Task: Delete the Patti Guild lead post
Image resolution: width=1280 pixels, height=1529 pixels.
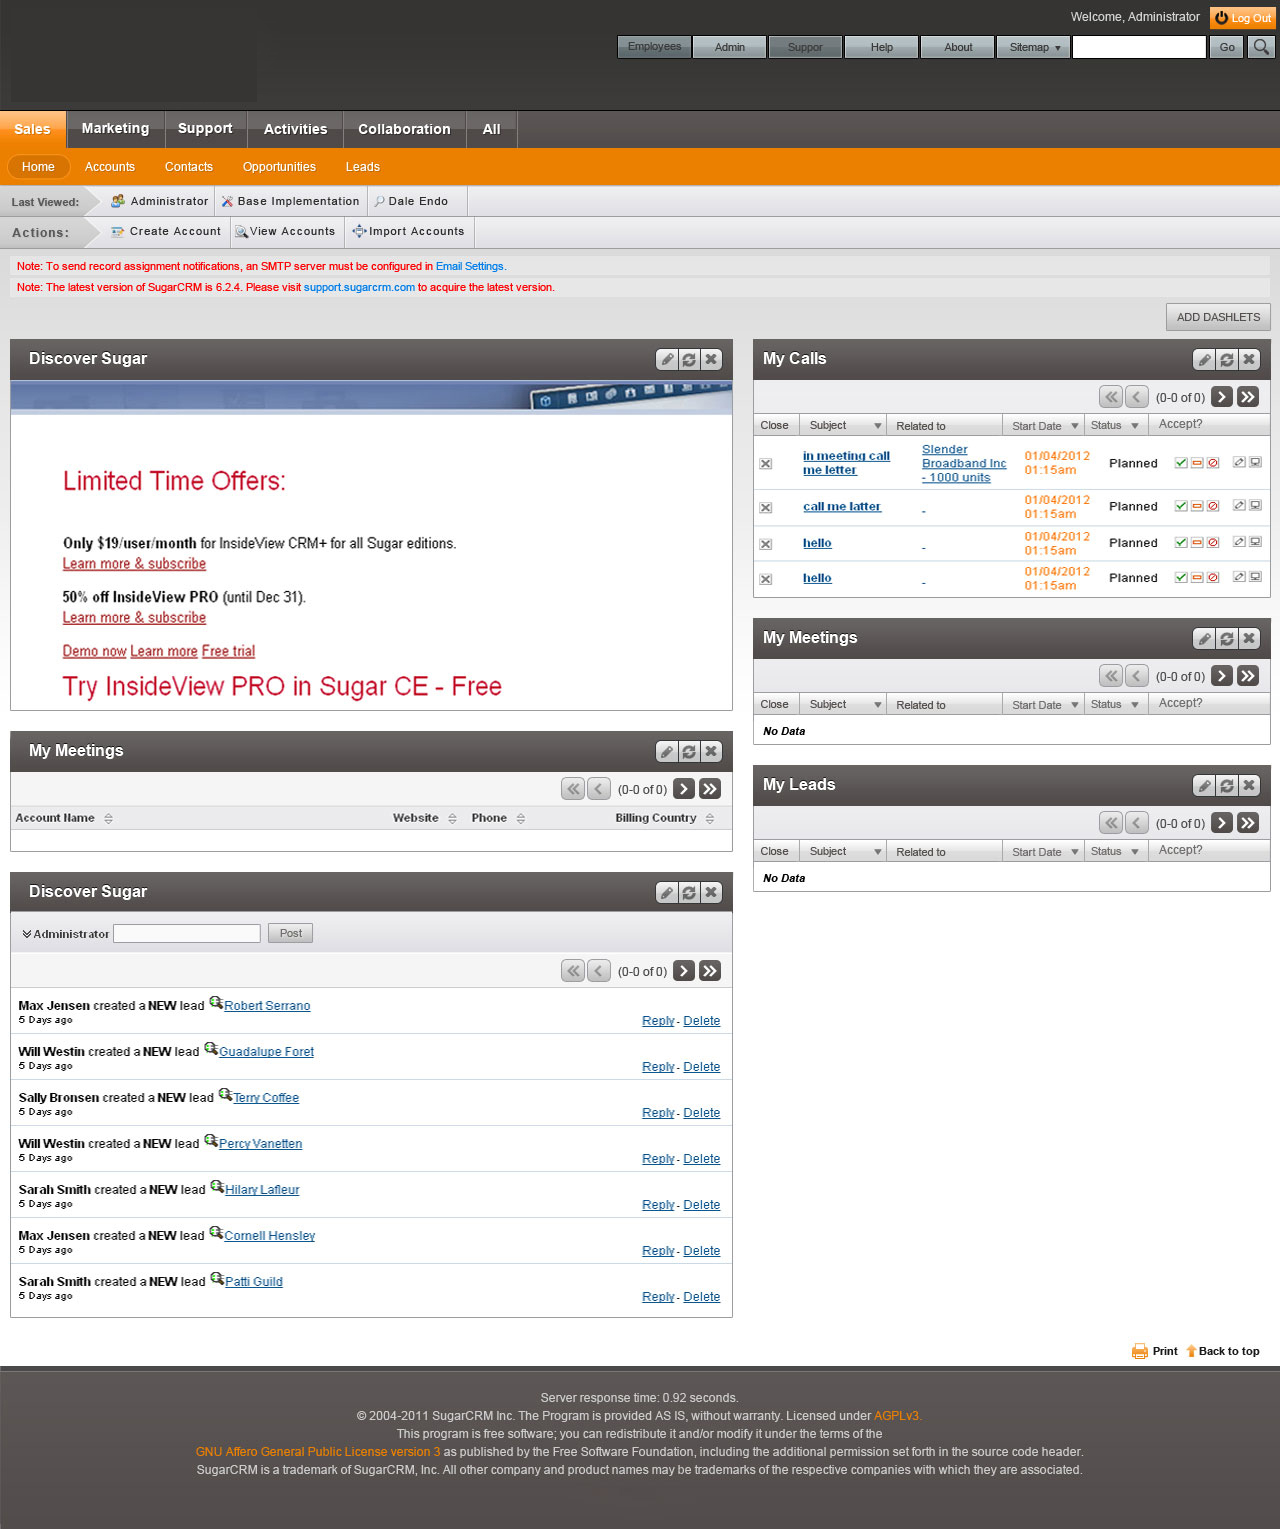Action: 702,1297
